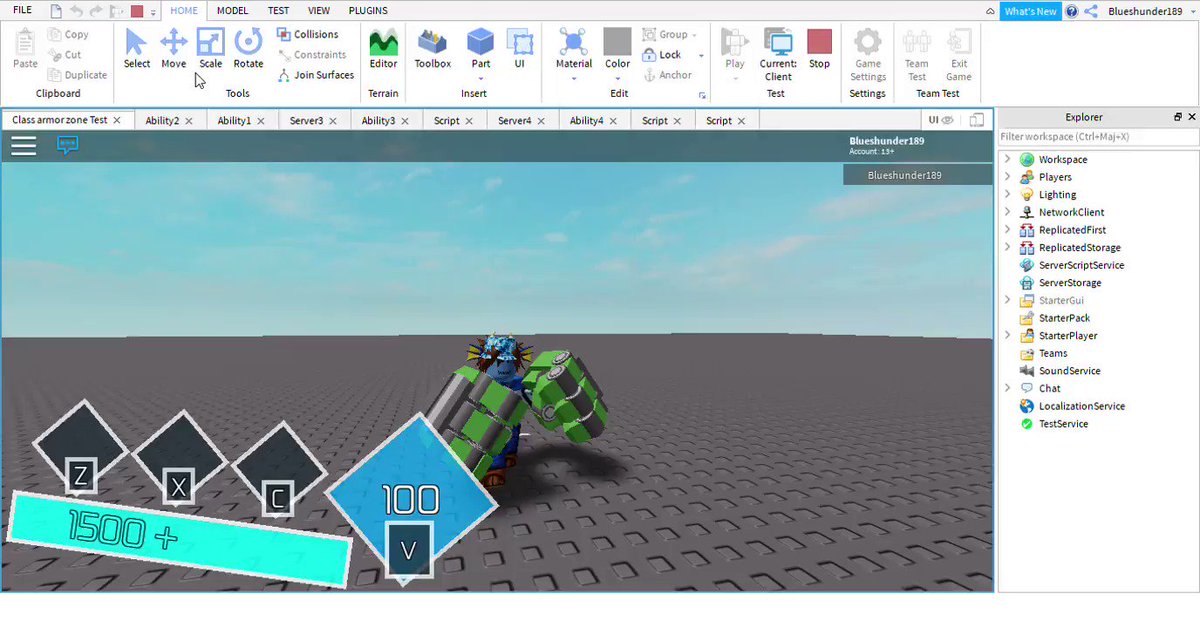Toggle Join Surfaces option
This screenshot has height=621, width=1200.
tap(316, 75)
